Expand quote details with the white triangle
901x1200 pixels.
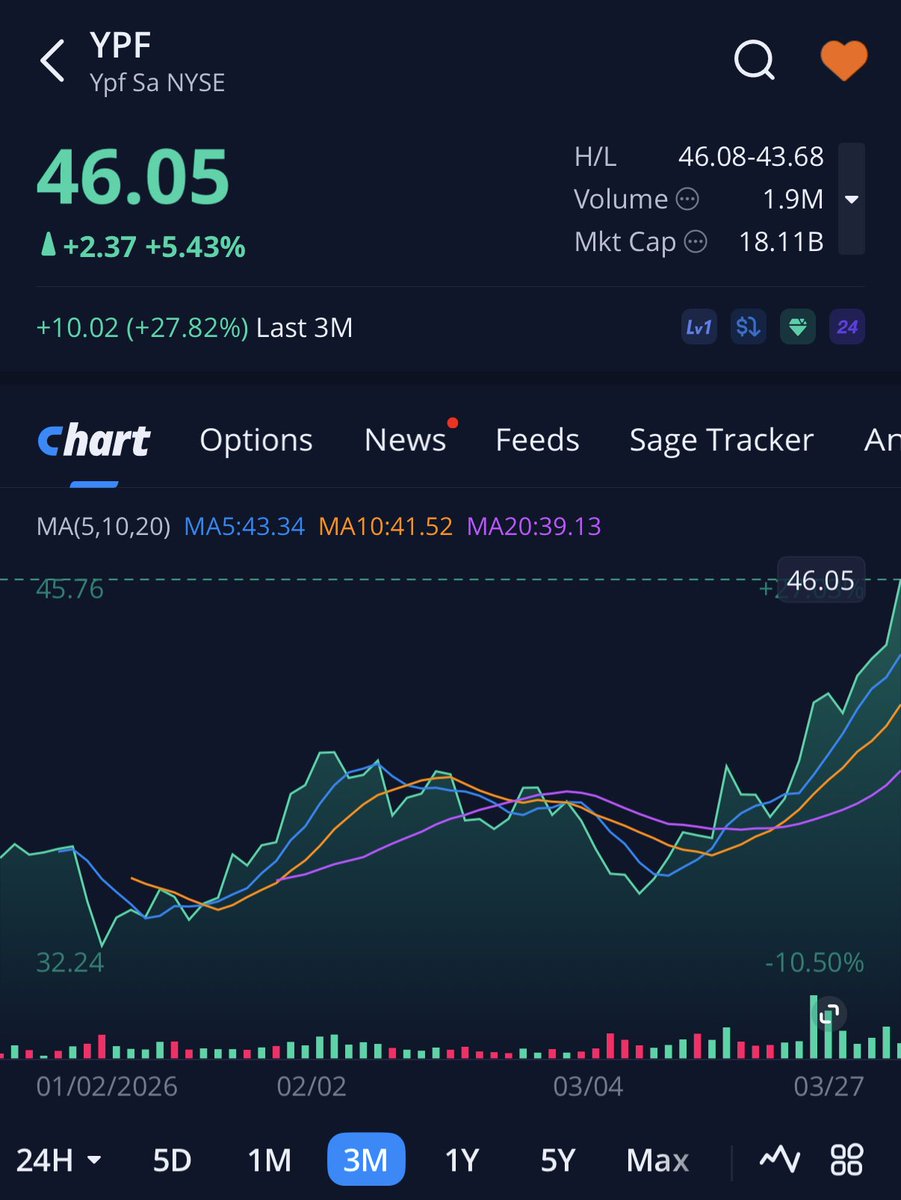(852, 199)
